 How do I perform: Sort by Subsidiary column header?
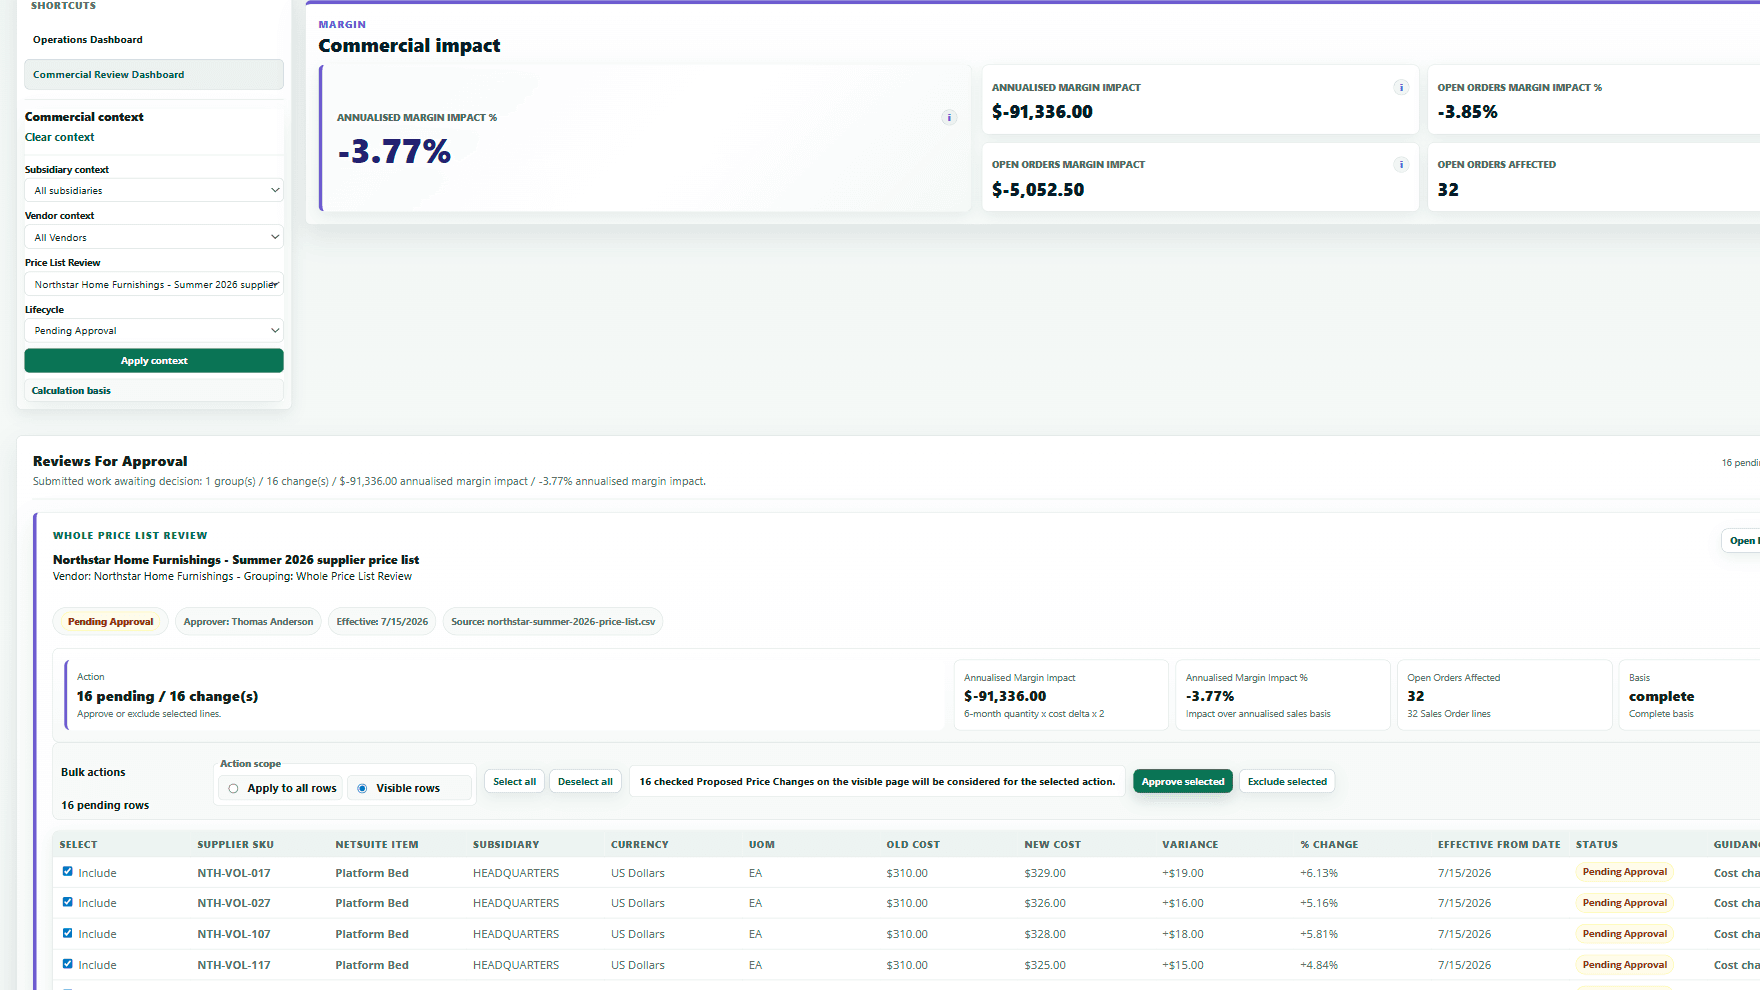coord(506,845)
